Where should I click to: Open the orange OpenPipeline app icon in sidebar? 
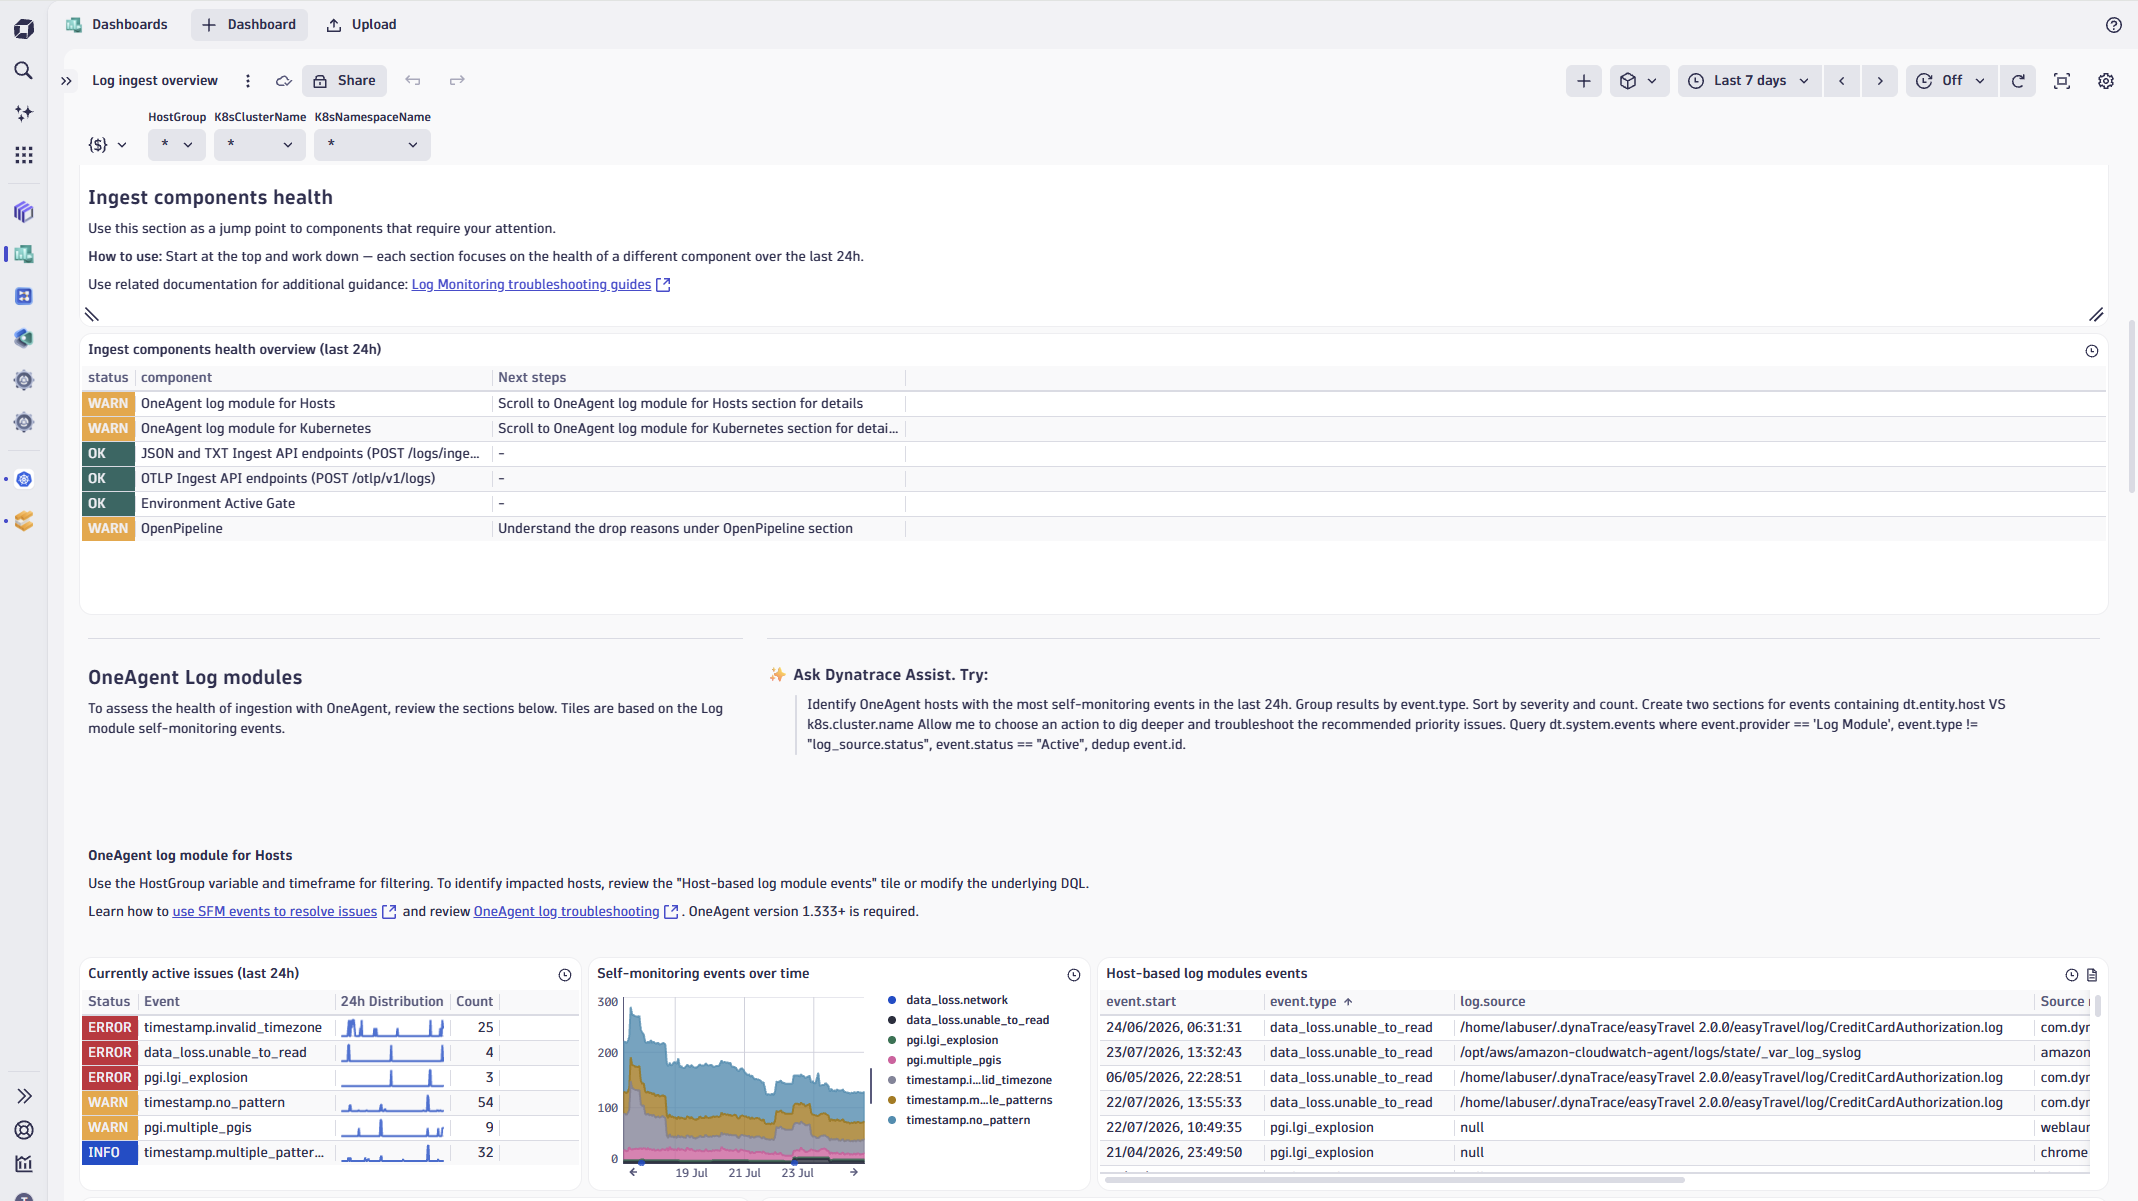(24, 522)
